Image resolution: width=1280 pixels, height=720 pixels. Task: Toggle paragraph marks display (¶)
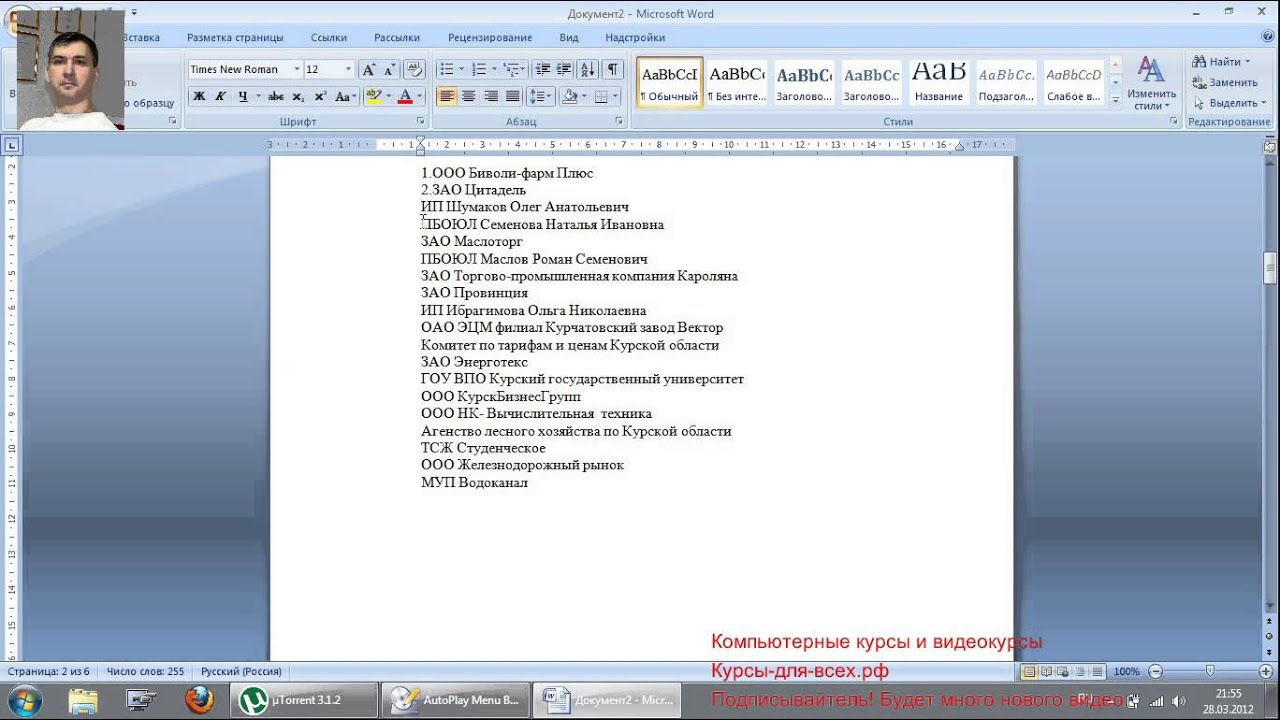pyautogui.click(x=612, y=69)
